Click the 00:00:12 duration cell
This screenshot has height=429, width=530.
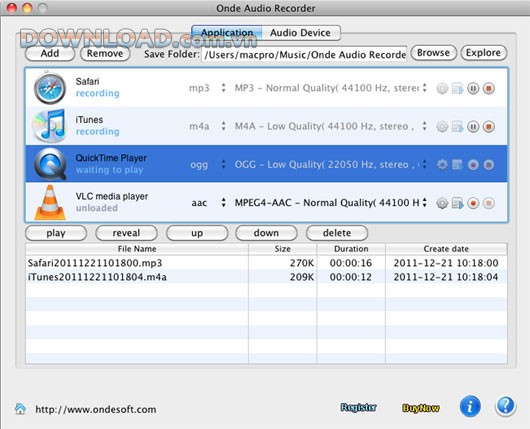point(351,277)
